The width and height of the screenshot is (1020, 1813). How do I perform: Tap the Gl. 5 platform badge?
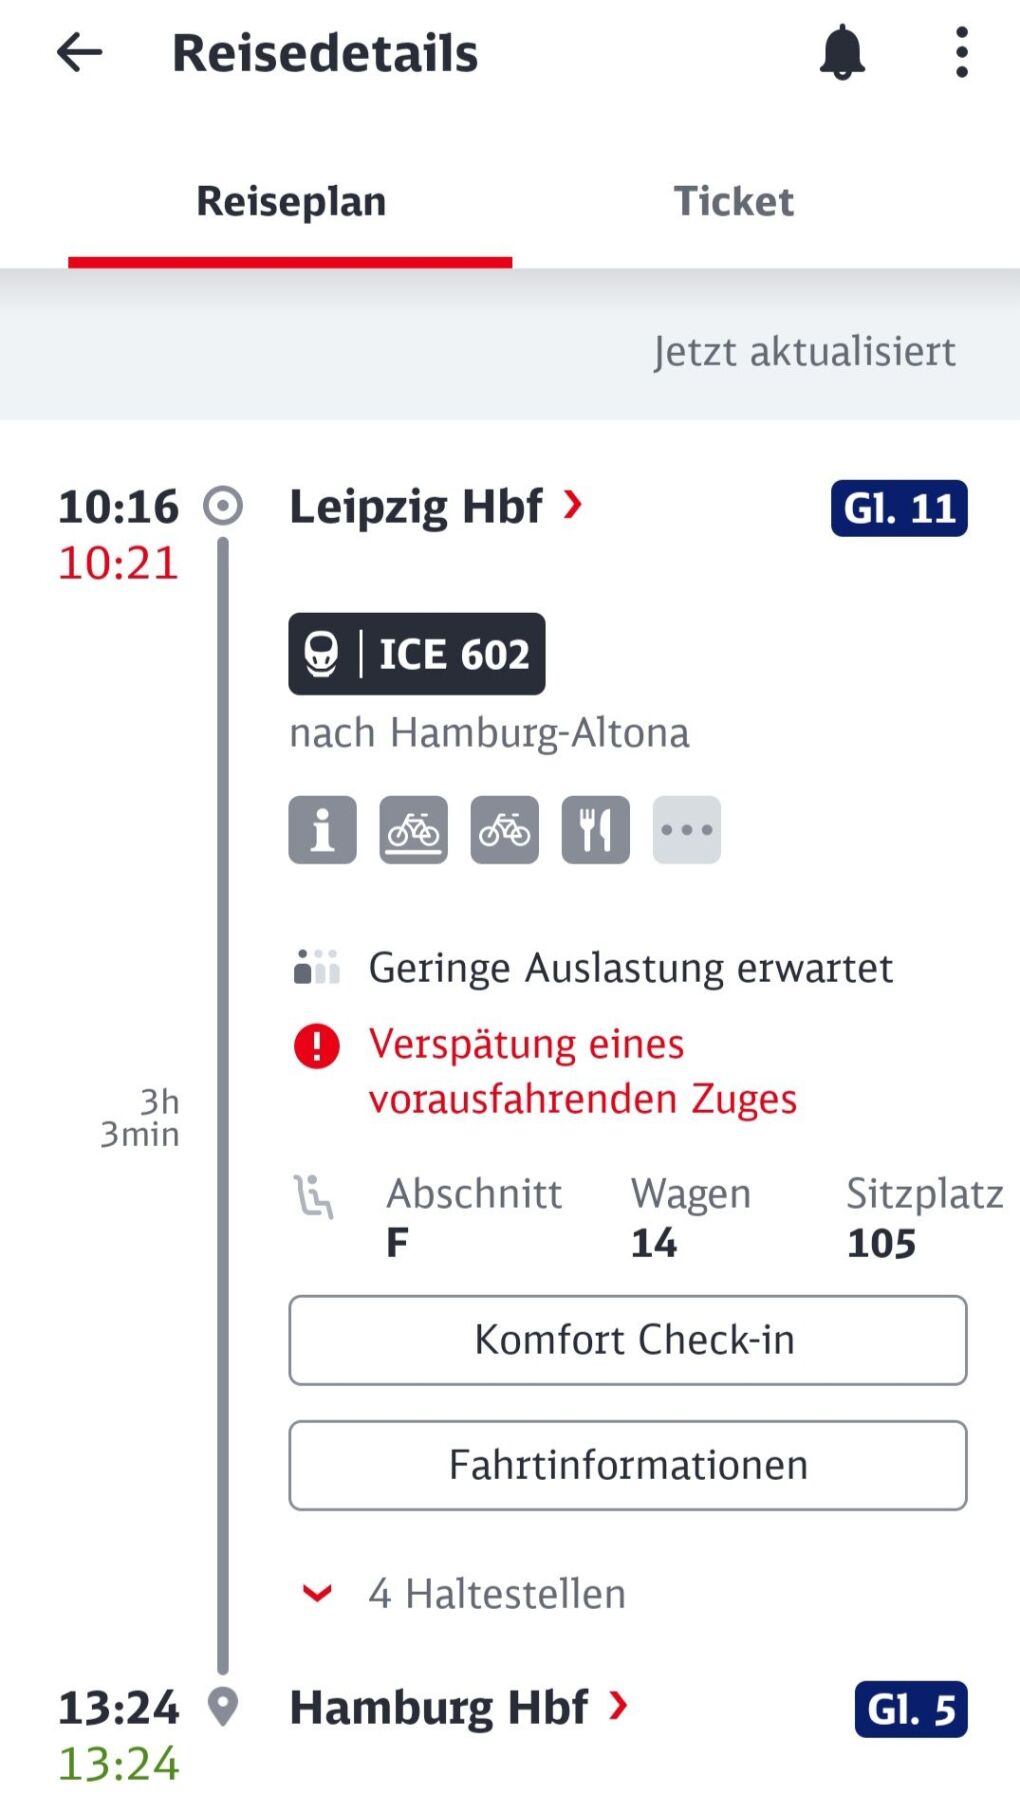(x=911, y=1709)
